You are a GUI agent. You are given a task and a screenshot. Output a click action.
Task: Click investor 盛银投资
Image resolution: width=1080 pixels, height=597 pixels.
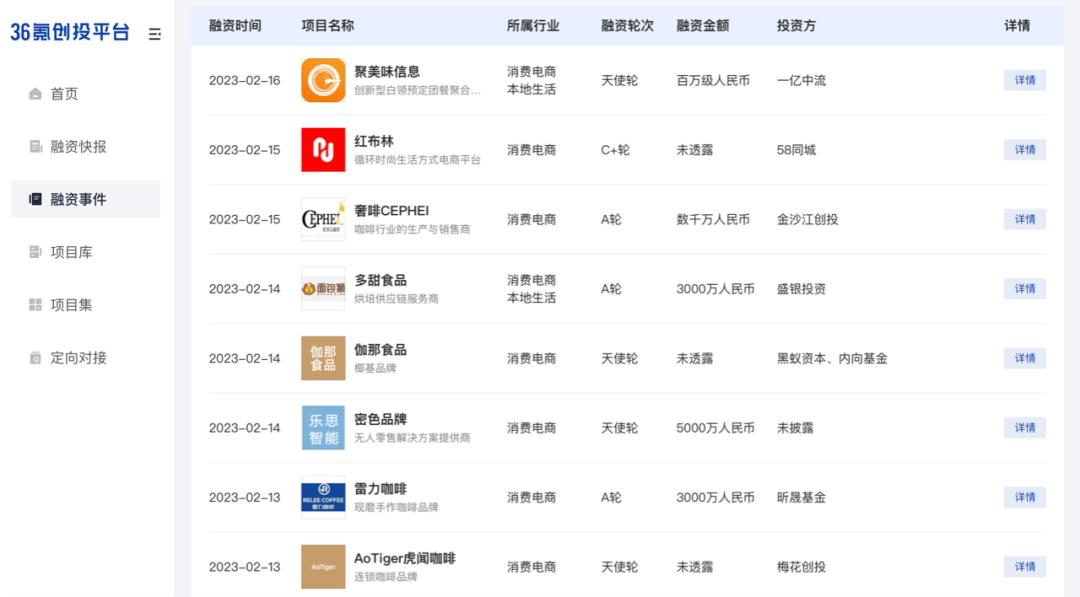pos(801,289)
